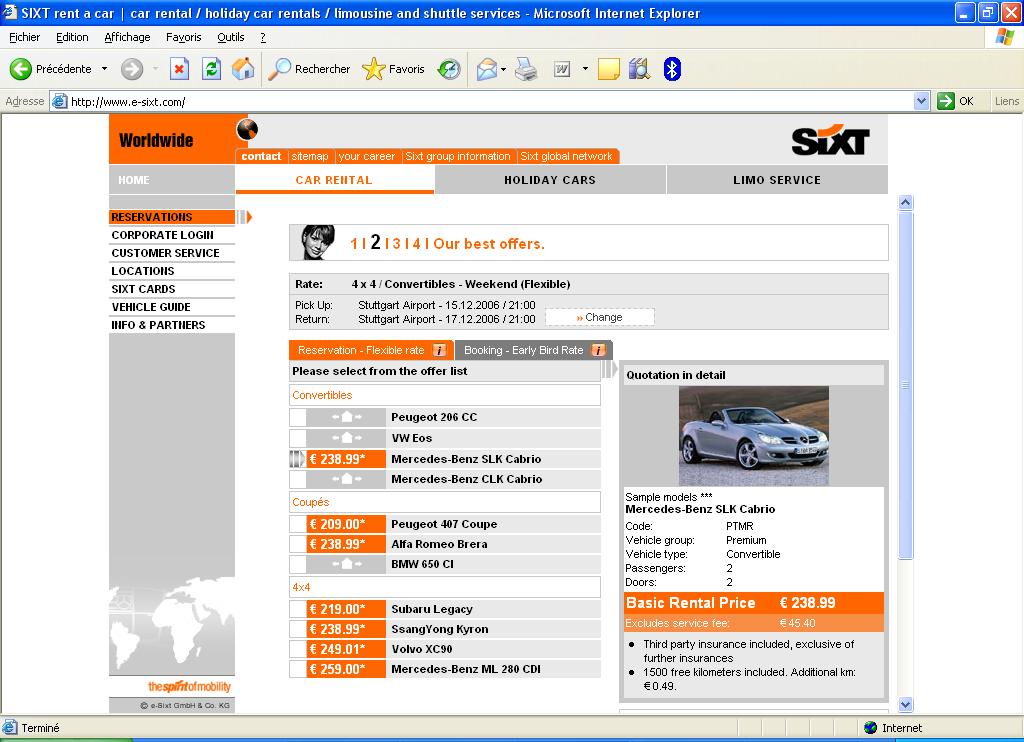Screen dimensions: 1024x742
Task: Refresh the page with the toolbar icon
Action: 211,69
